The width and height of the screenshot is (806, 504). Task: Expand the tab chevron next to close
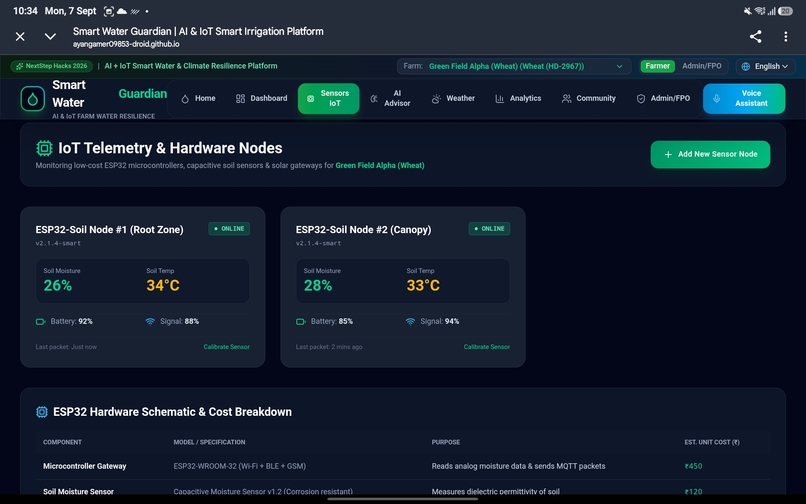(x=50, y=37)
